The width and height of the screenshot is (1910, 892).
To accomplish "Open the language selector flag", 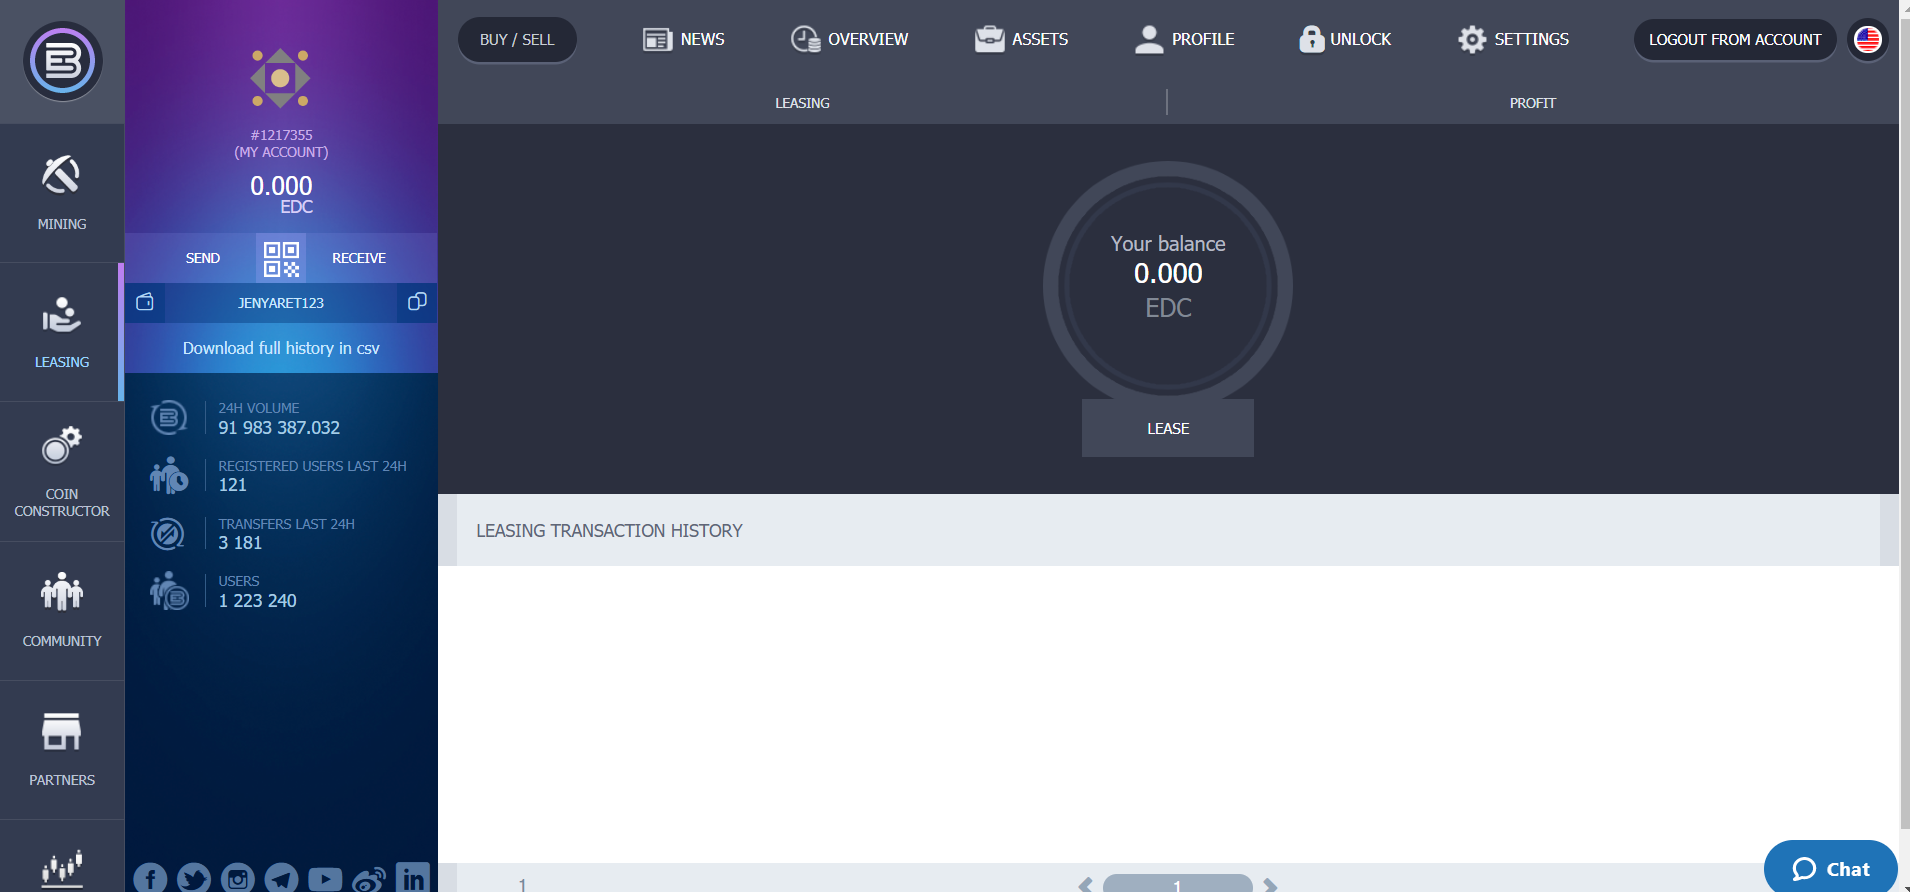I will 1867,40.
